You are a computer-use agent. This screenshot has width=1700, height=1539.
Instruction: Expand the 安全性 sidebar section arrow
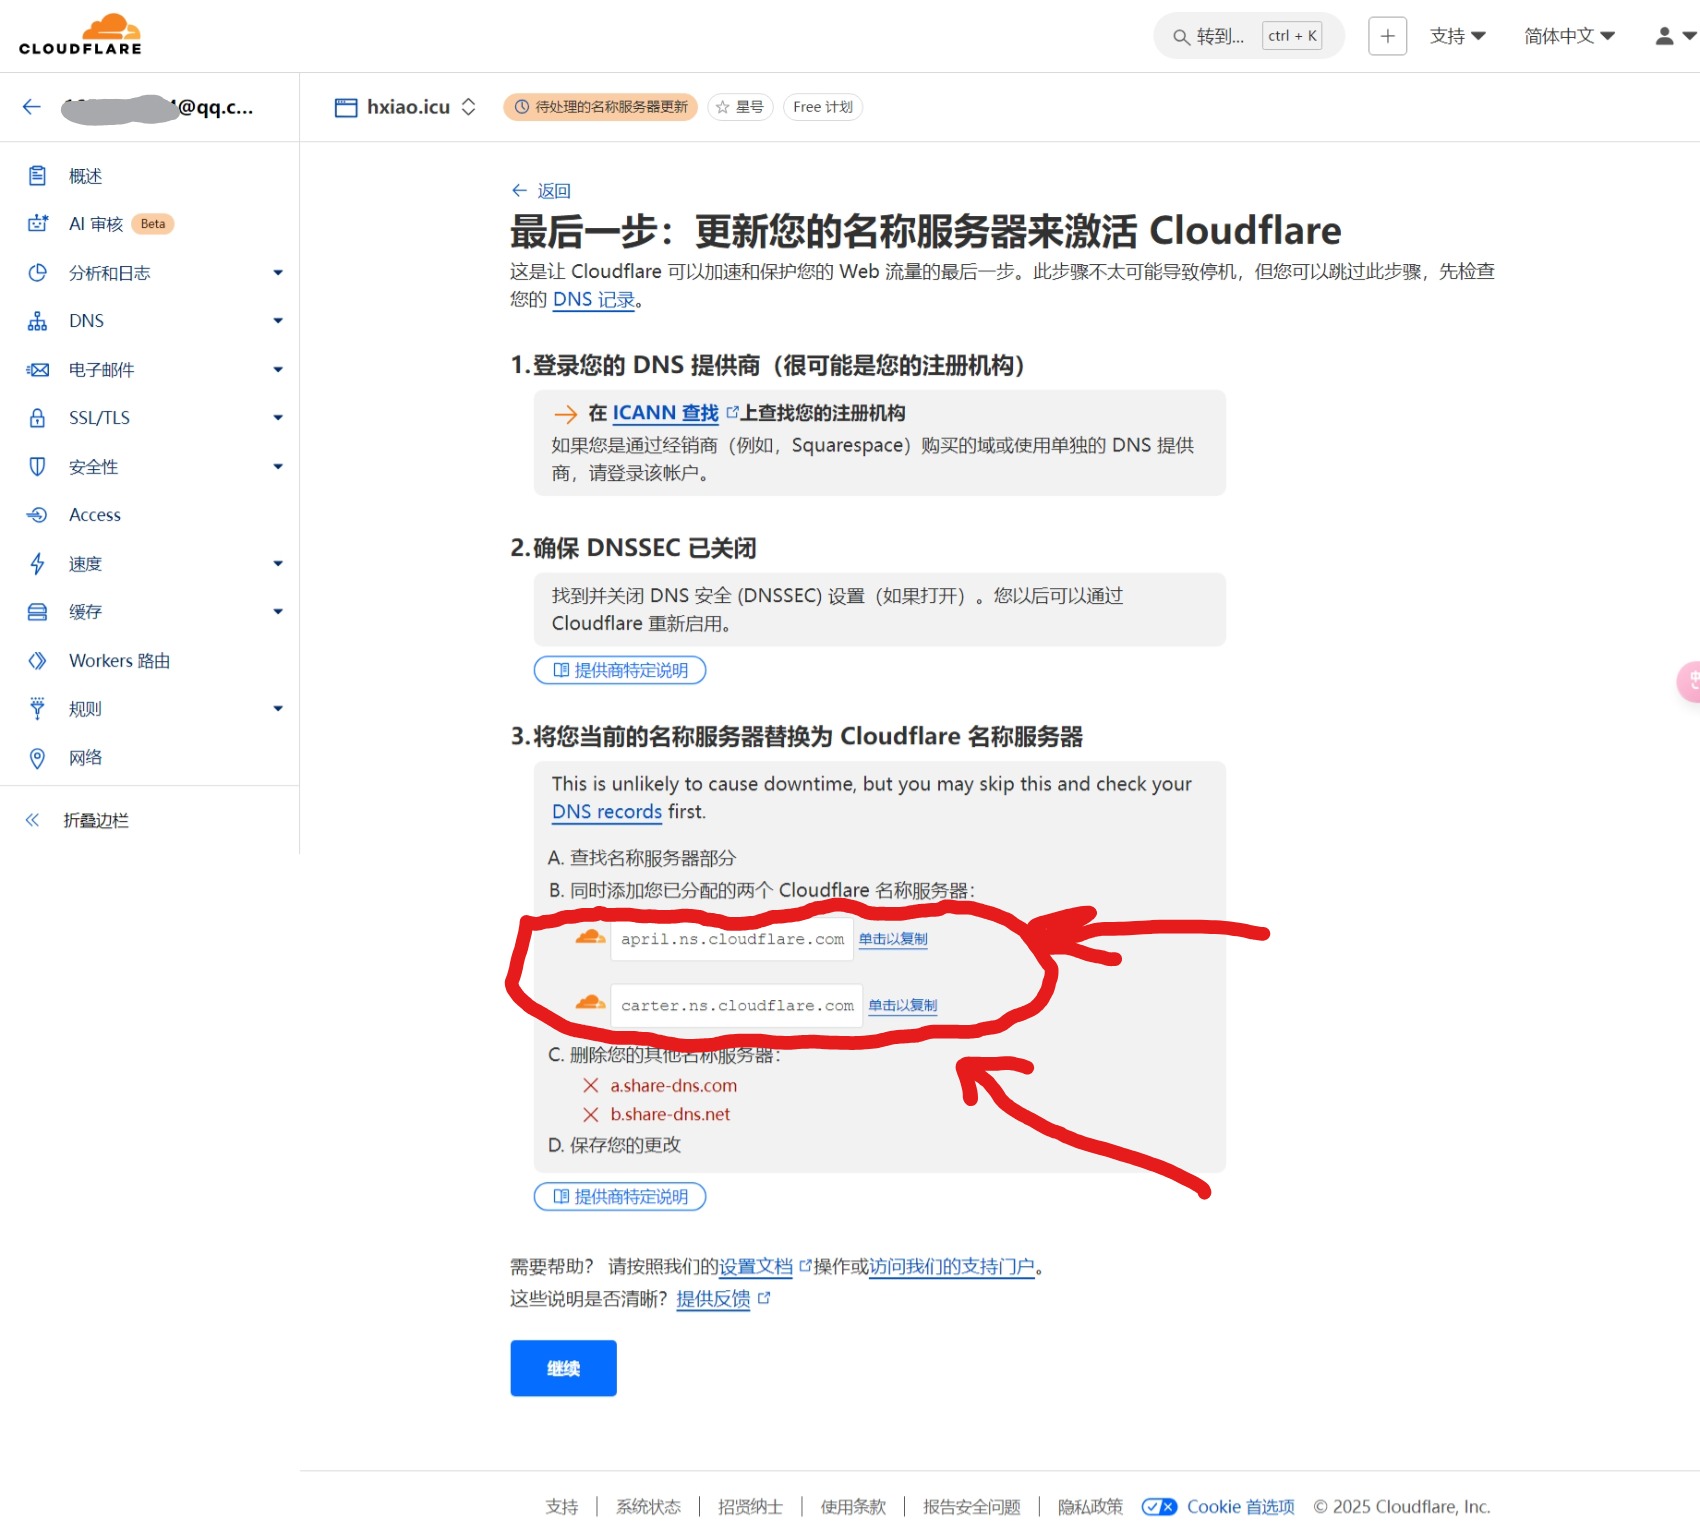278,467
